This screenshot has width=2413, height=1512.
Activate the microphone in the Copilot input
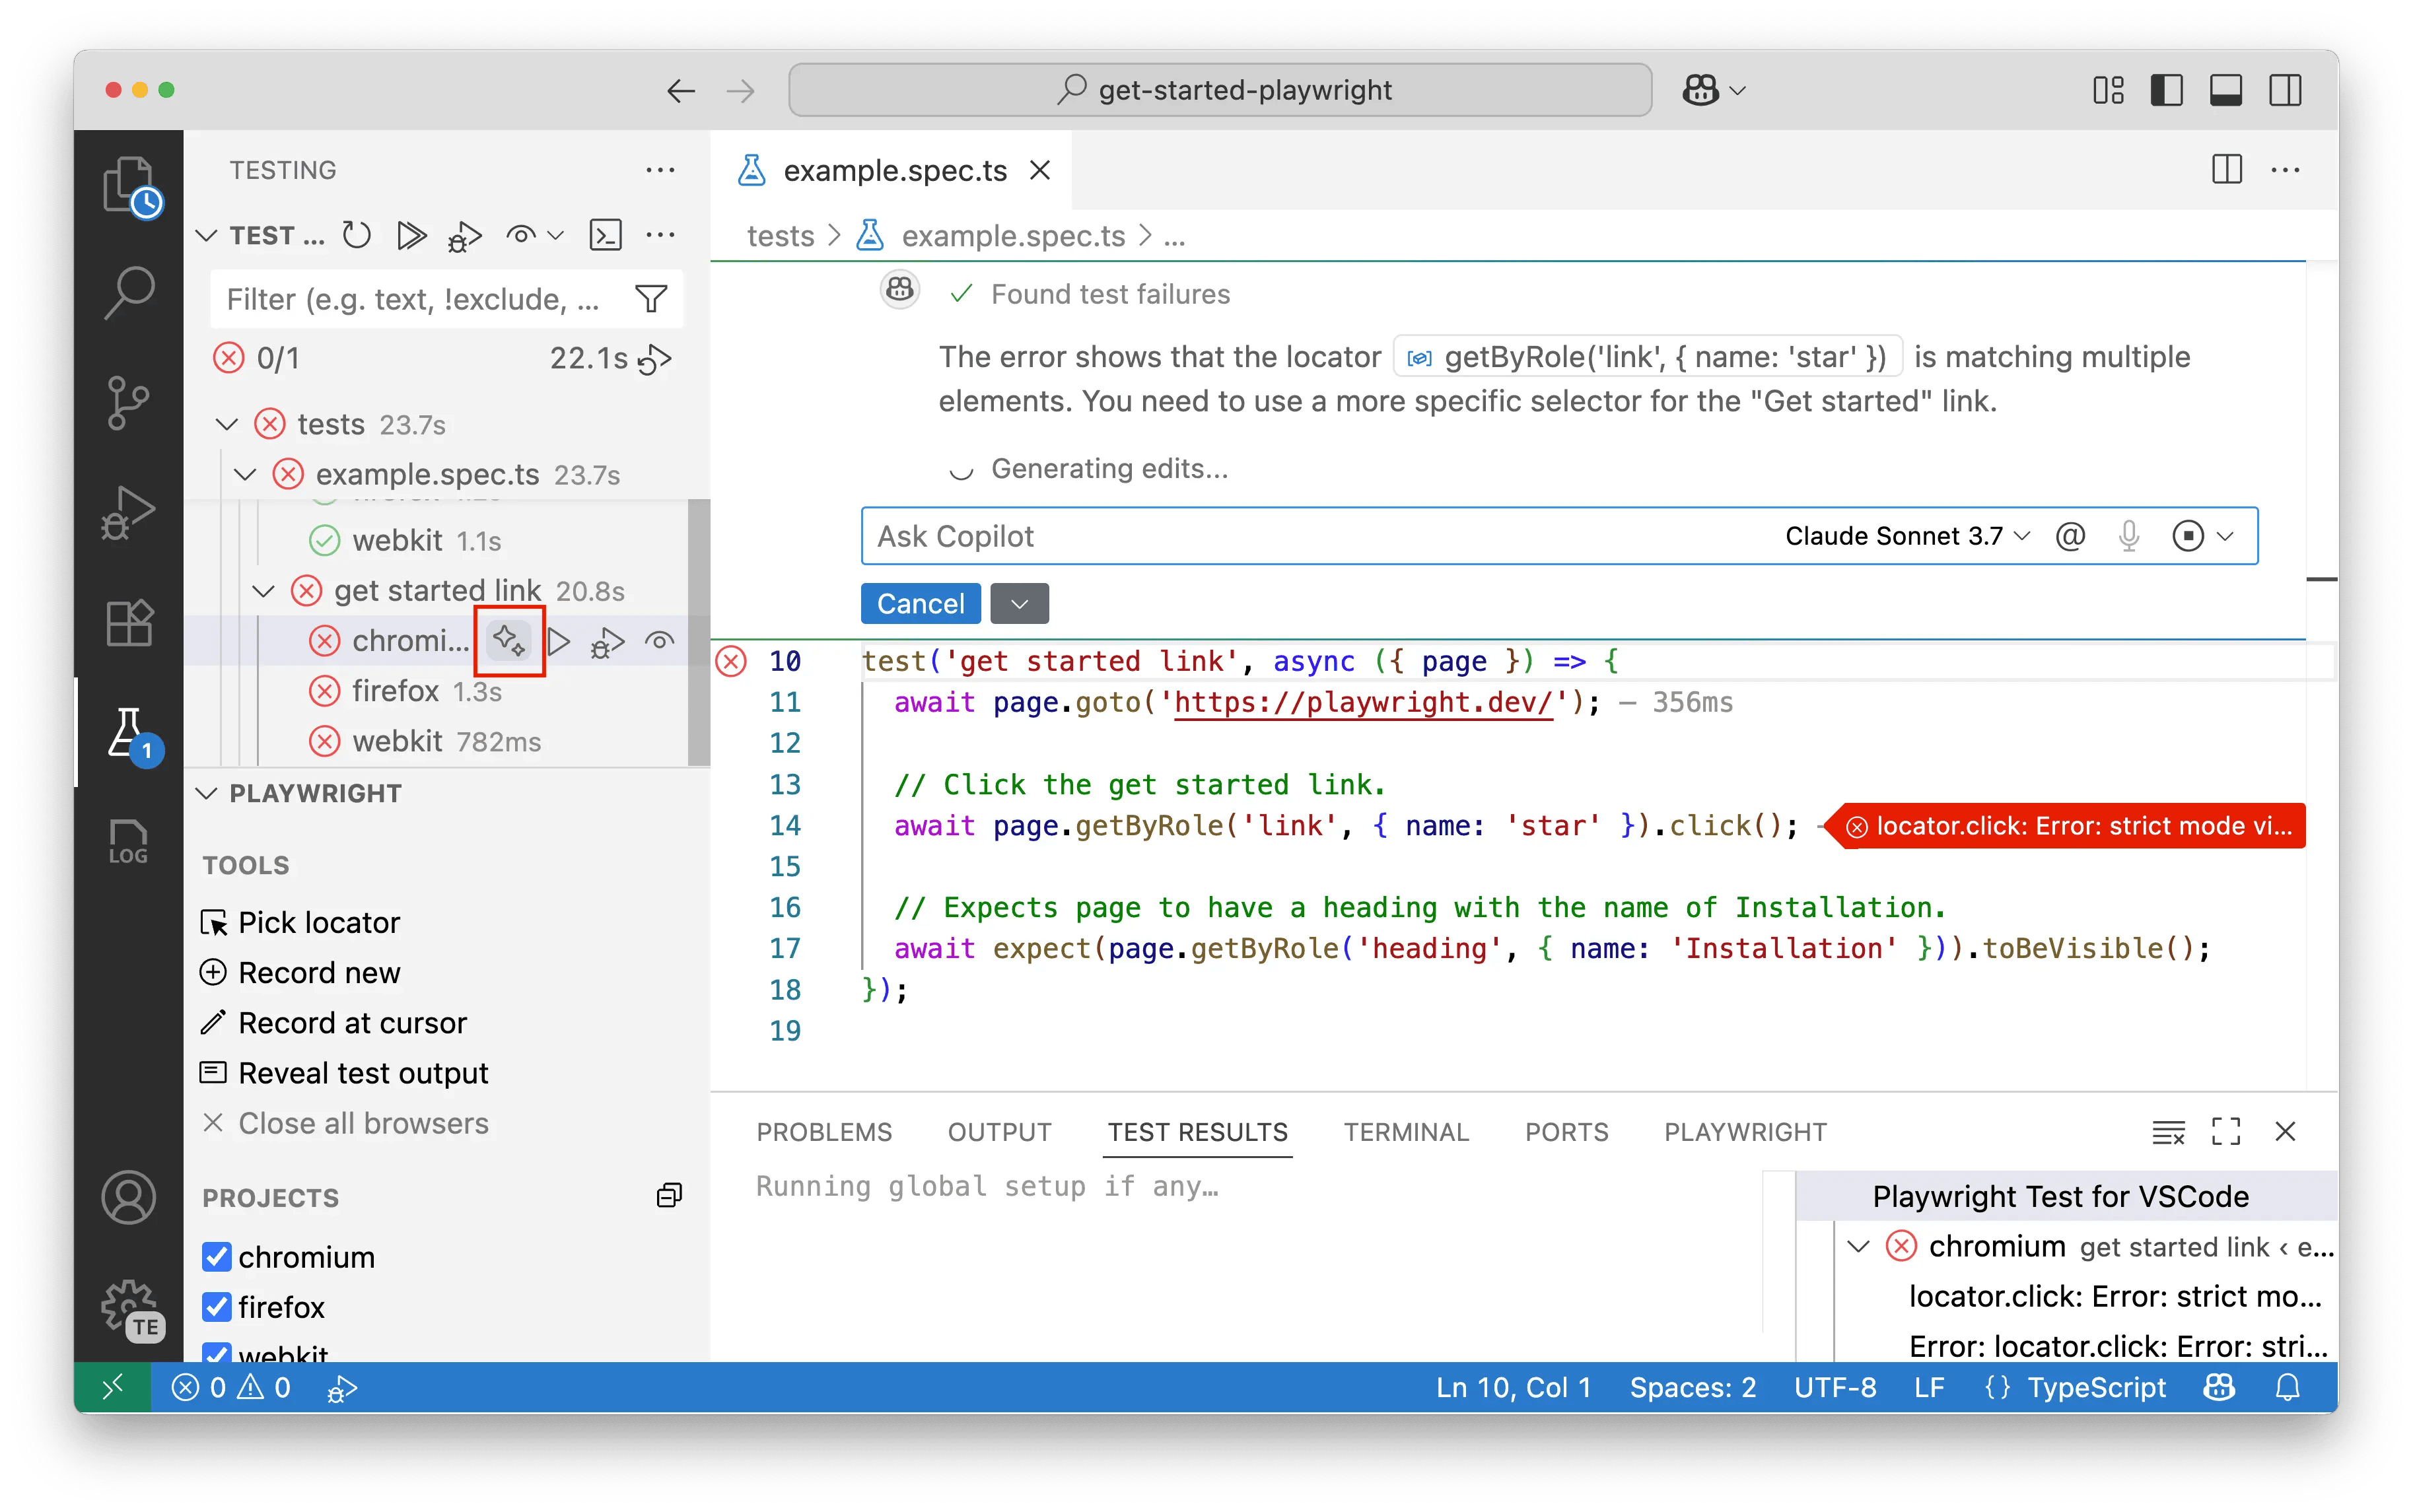pos(2128,536)
